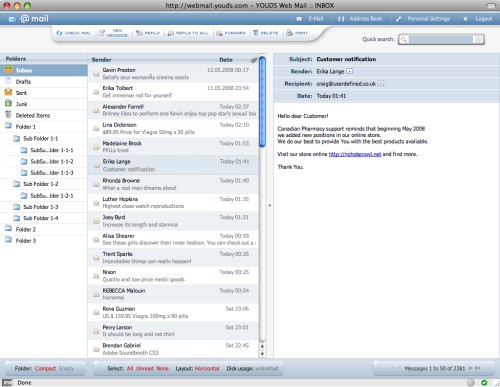Click the @mail logo icon
500x387 pixels.
(x=12, y=19)
